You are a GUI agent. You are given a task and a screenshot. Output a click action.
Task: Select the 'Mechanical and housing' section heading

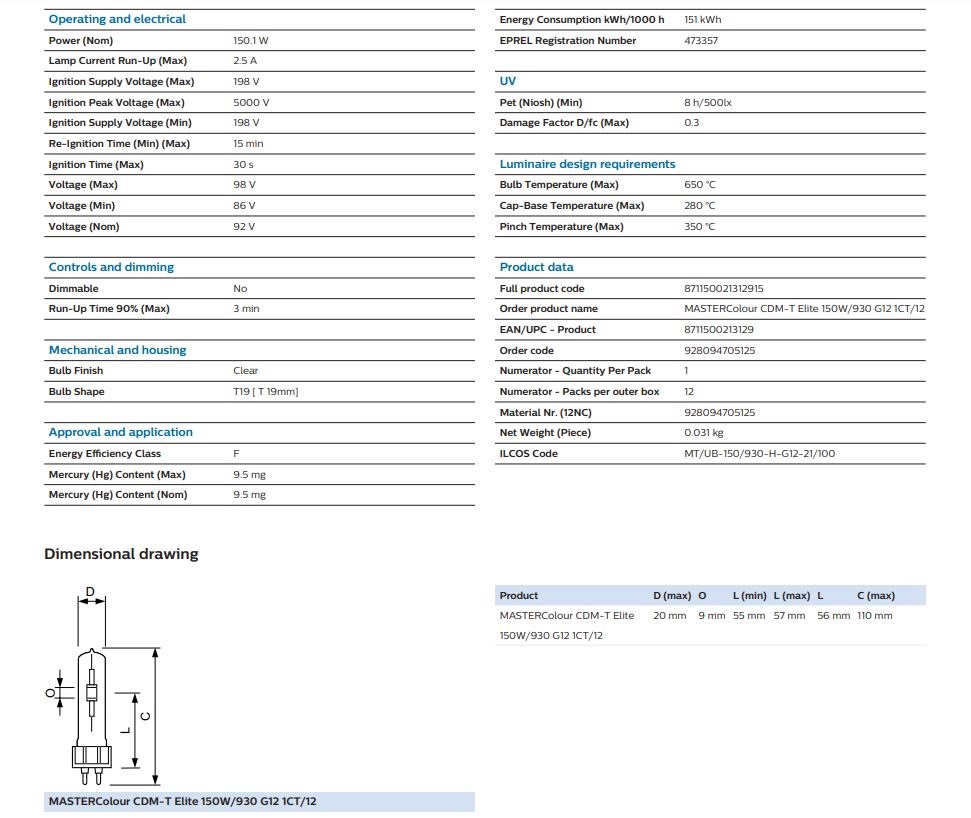click(x=118, y=350)
